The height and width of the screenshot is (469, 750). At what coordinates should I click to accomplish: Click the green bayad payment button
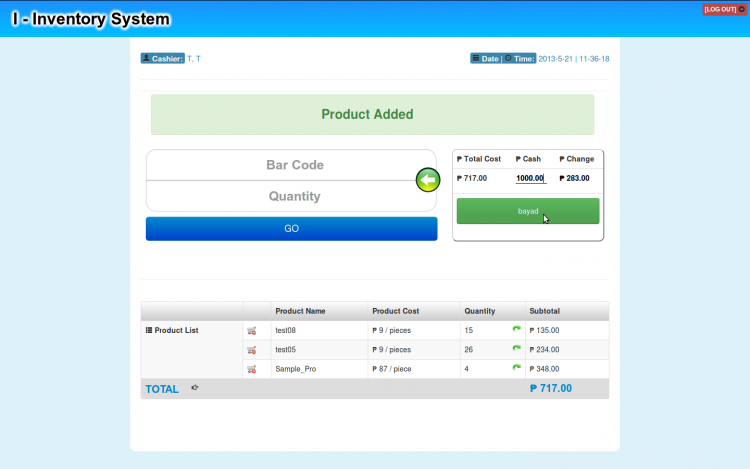pyautogui.click(x=528, y=211)
